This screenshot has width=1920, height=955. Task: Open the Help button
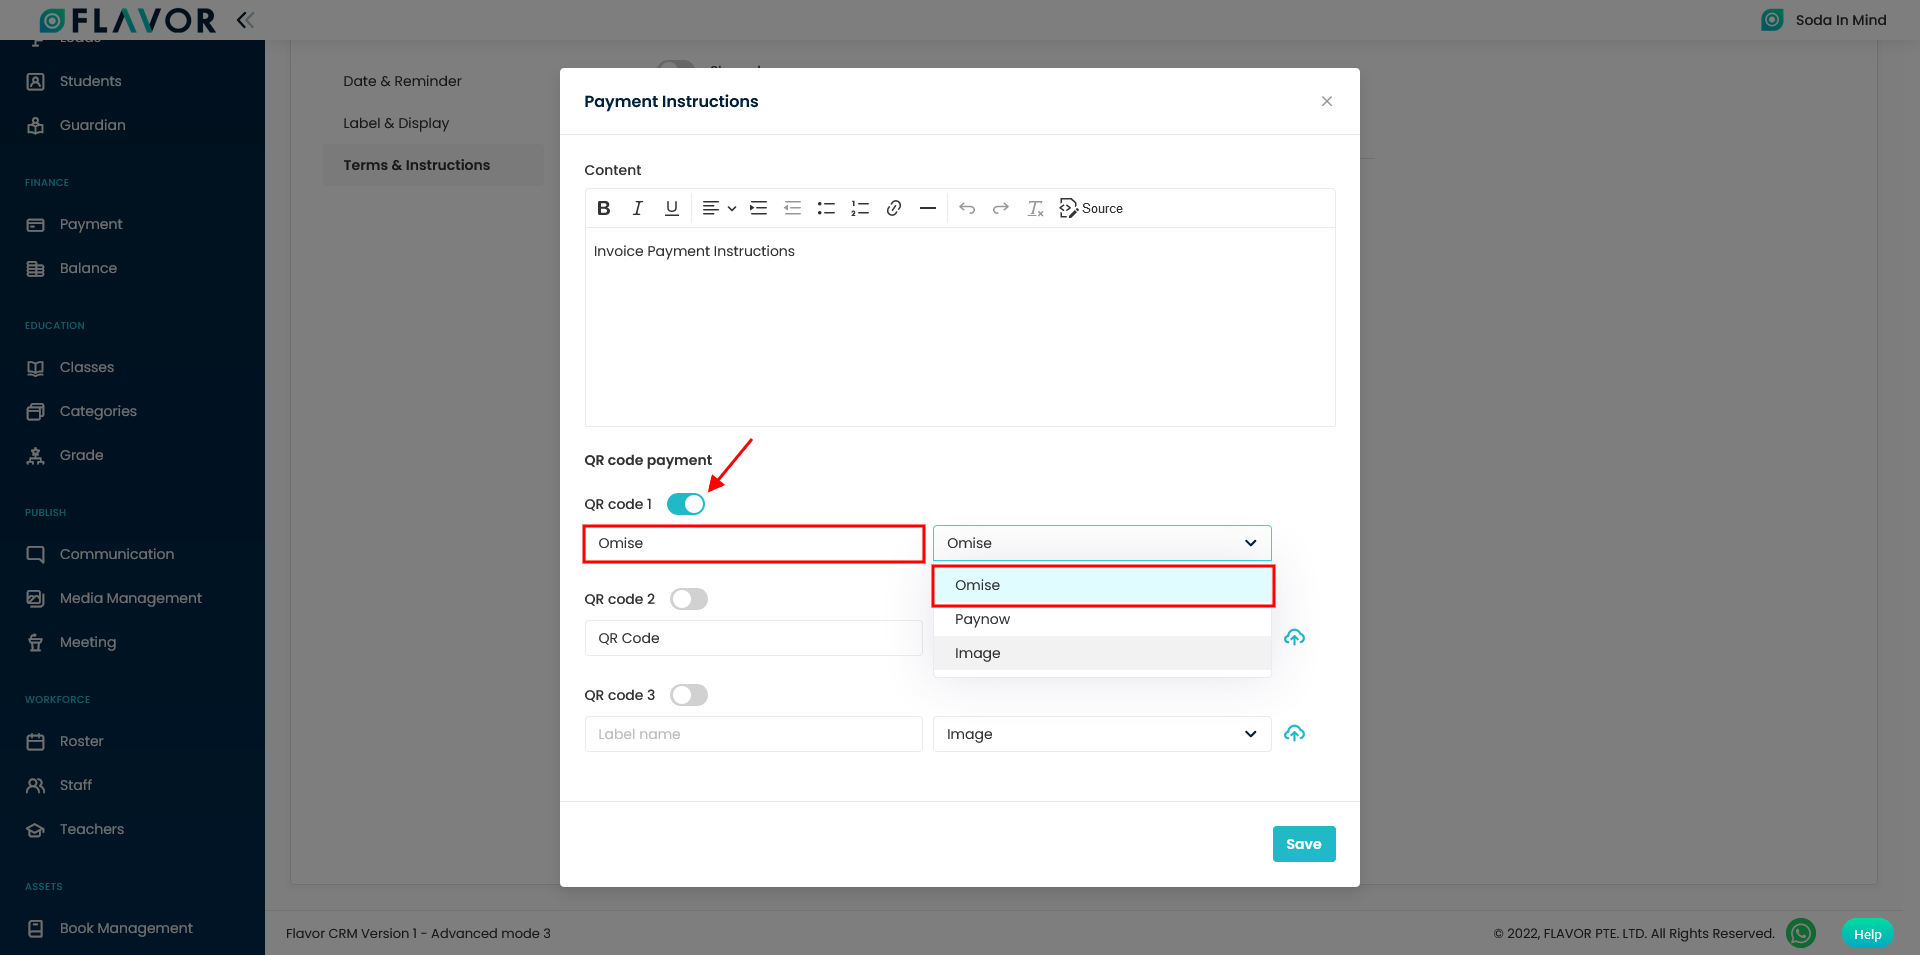(x=1867, y=934)
